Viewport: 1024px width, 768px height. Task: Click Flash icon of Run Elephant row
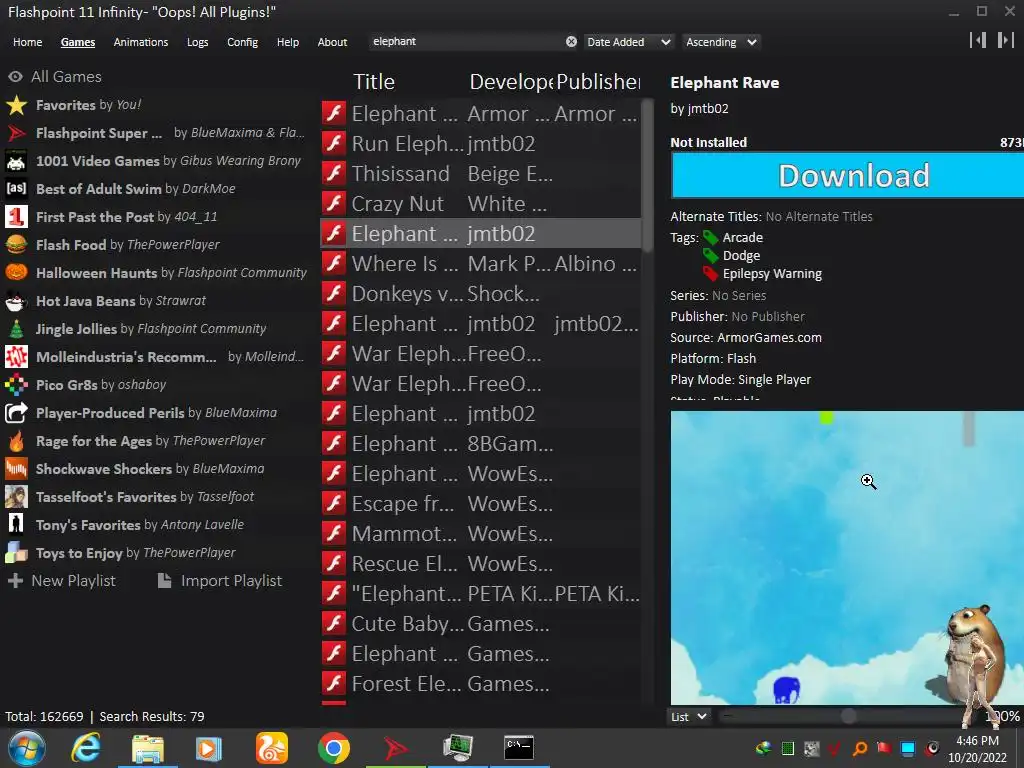coord(334,143)
